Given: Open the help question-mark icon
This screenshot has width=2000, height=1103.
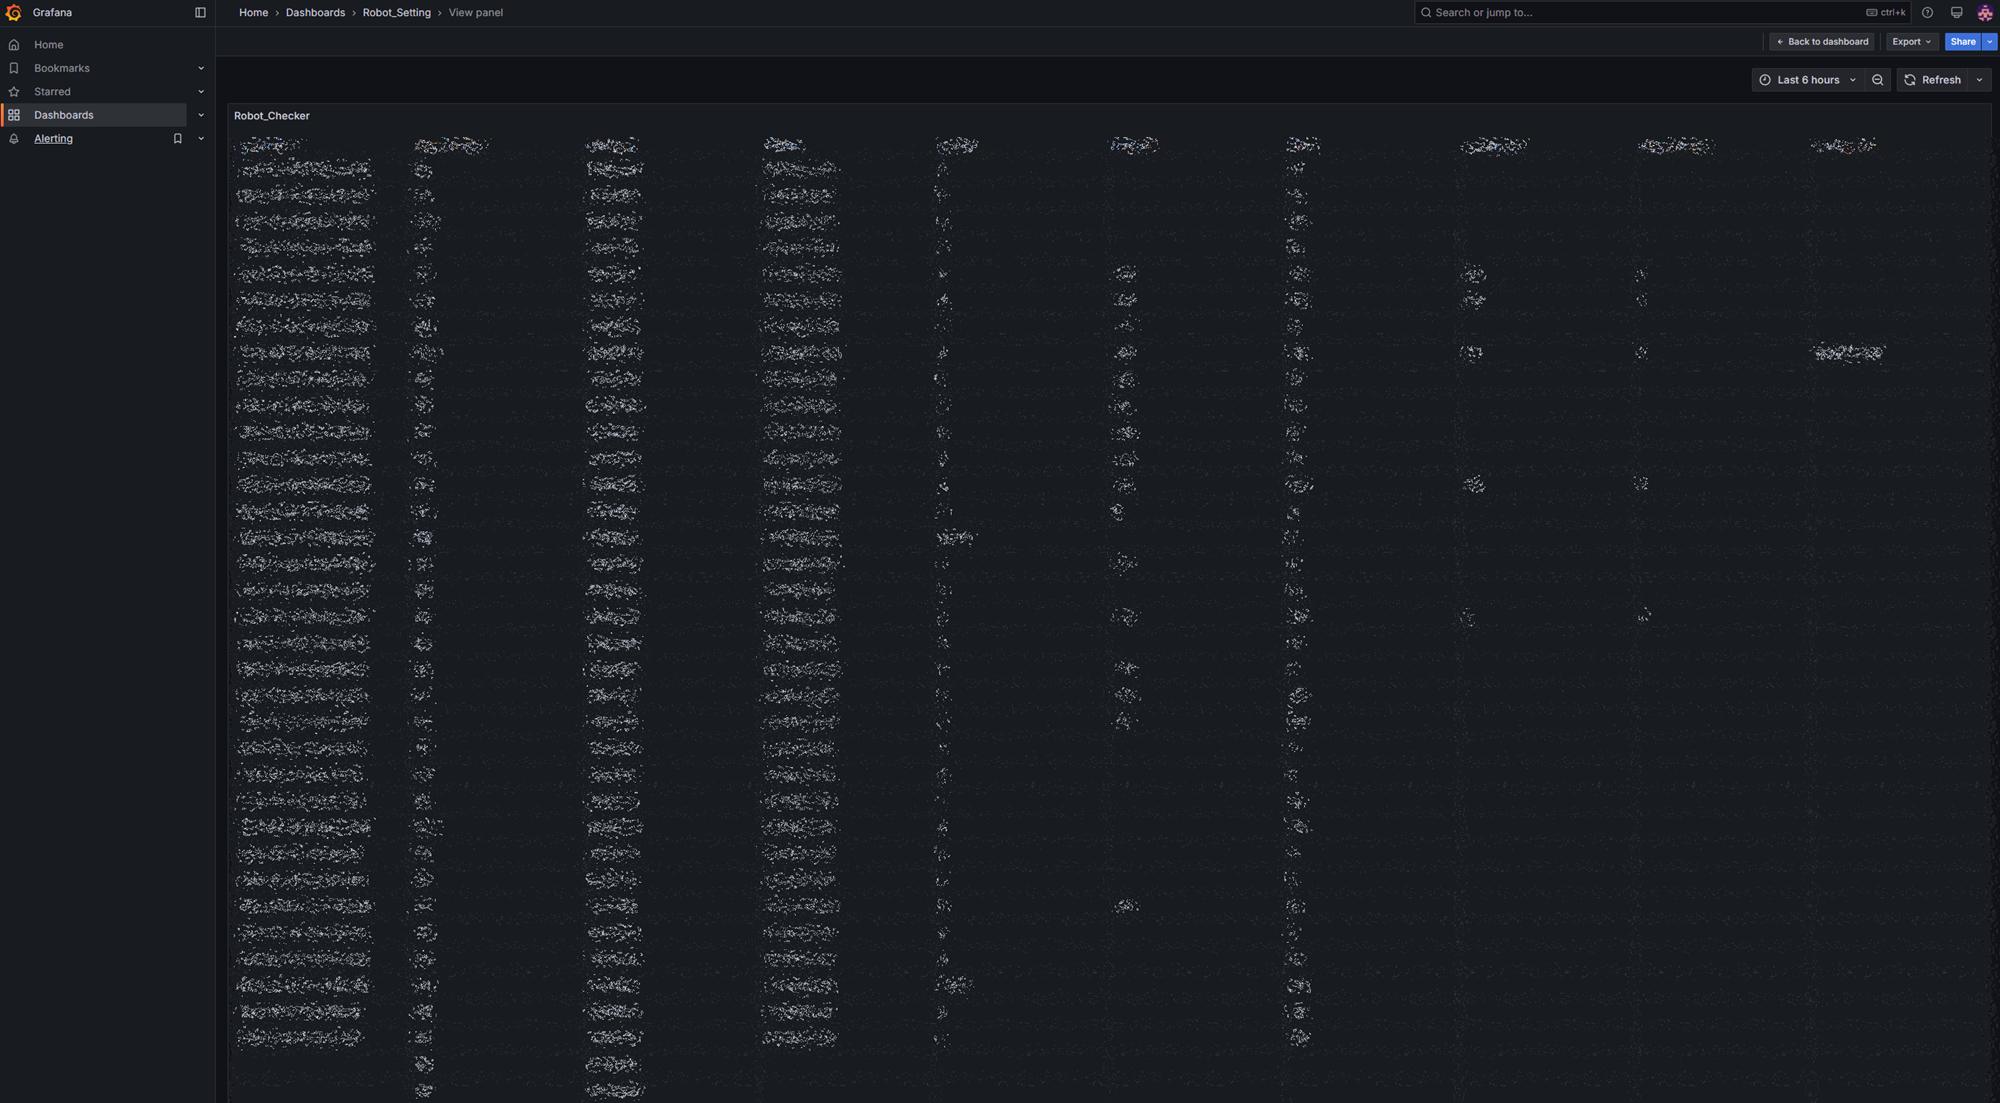Looking at the screenshot, I should click(1927, 13).
